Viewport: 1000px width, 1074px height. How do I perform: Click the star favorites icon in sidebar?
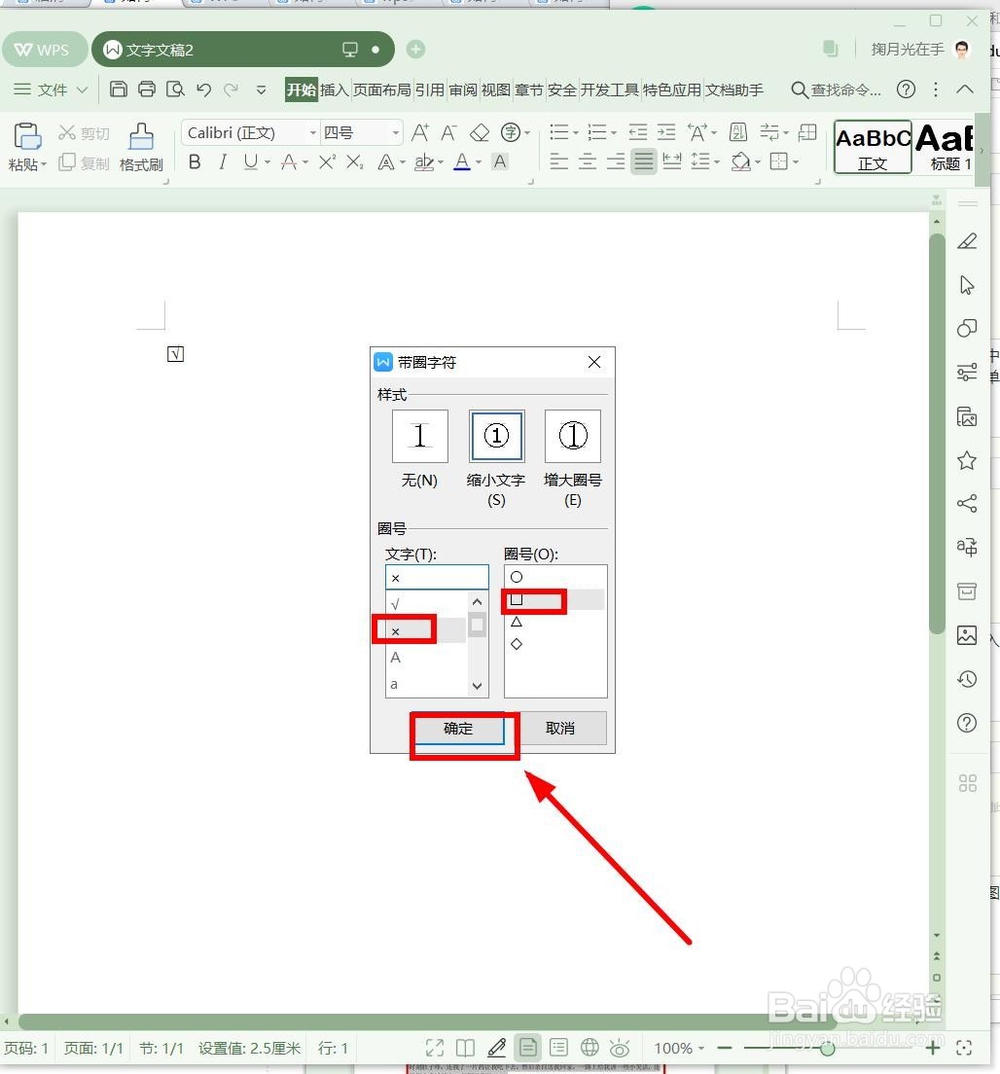(966, 460)
